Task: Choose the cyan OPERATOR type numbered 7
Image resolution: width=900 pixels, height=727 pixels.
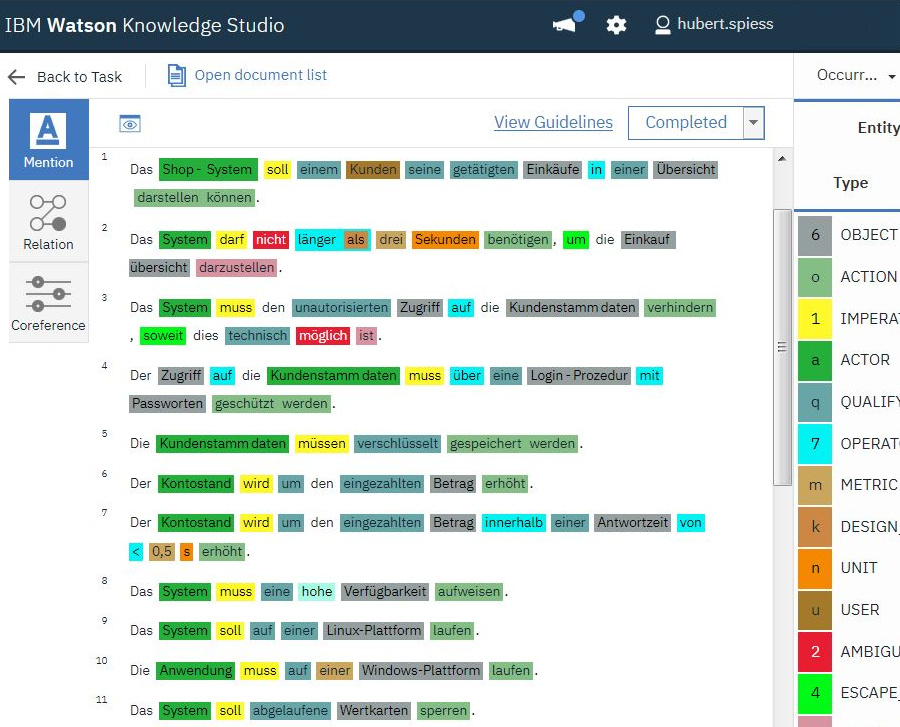Action: (815, 443)
